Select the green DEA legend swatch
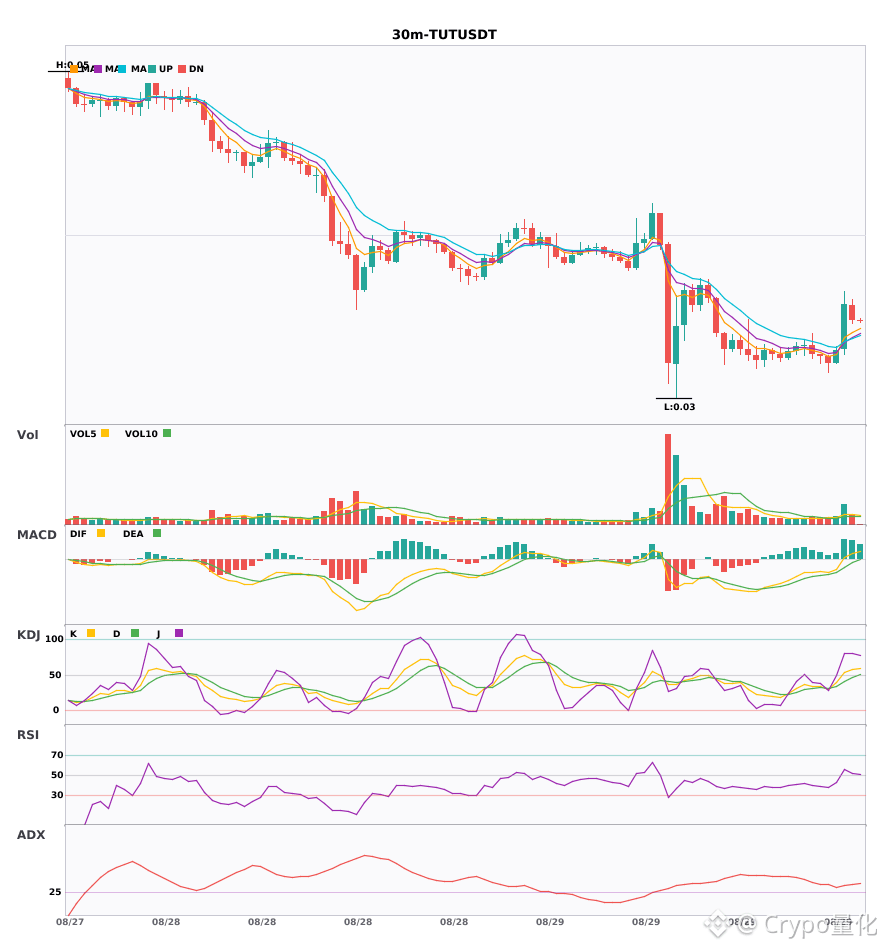The width and height of the screenshot is (885, 950). click(157, 533)
